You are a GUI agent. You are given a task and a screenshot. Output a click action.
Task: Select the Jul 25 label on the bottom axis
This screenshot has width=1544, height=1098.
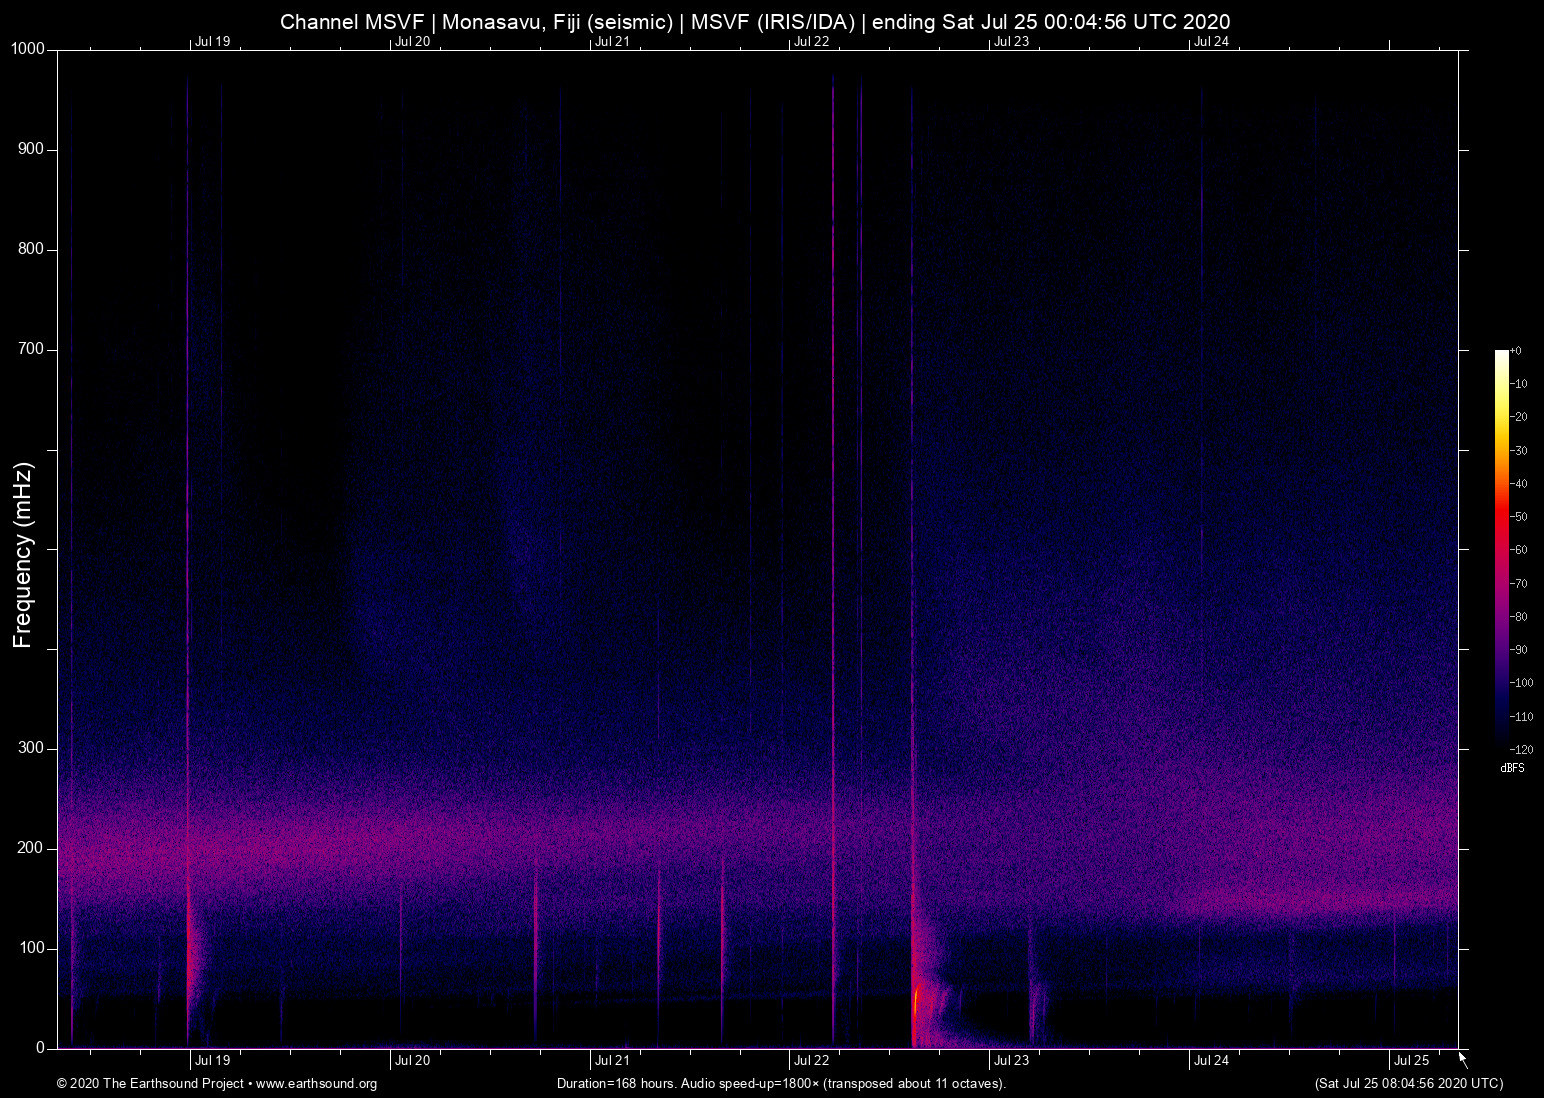[x=1411, y=1060]
